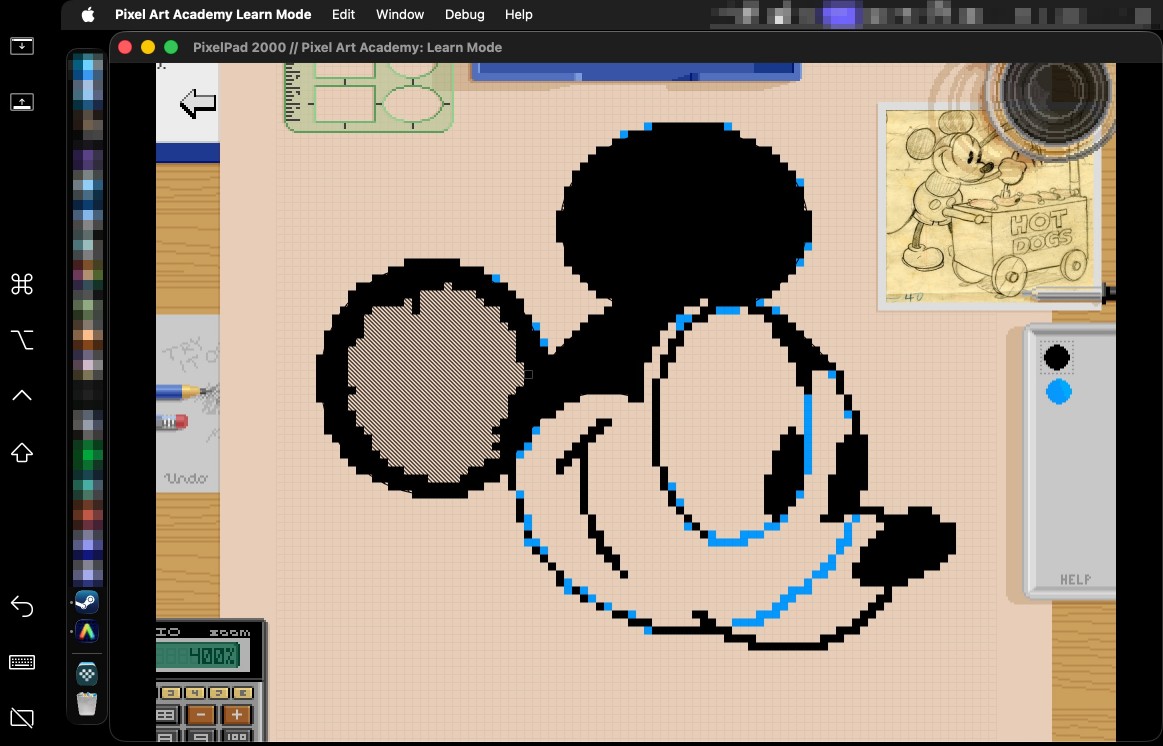1163x746 pixels.
Task: Click HELP on the color palette panel
Action: [1075, 580]
